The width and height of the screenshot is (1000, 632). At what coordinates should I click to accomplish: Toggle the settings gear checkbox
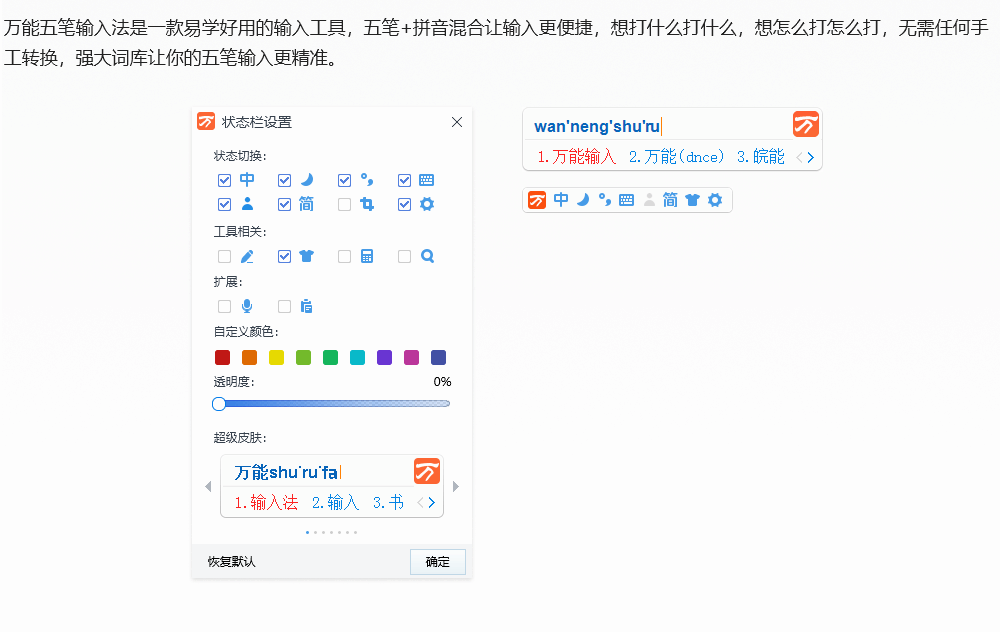[404, 205]
